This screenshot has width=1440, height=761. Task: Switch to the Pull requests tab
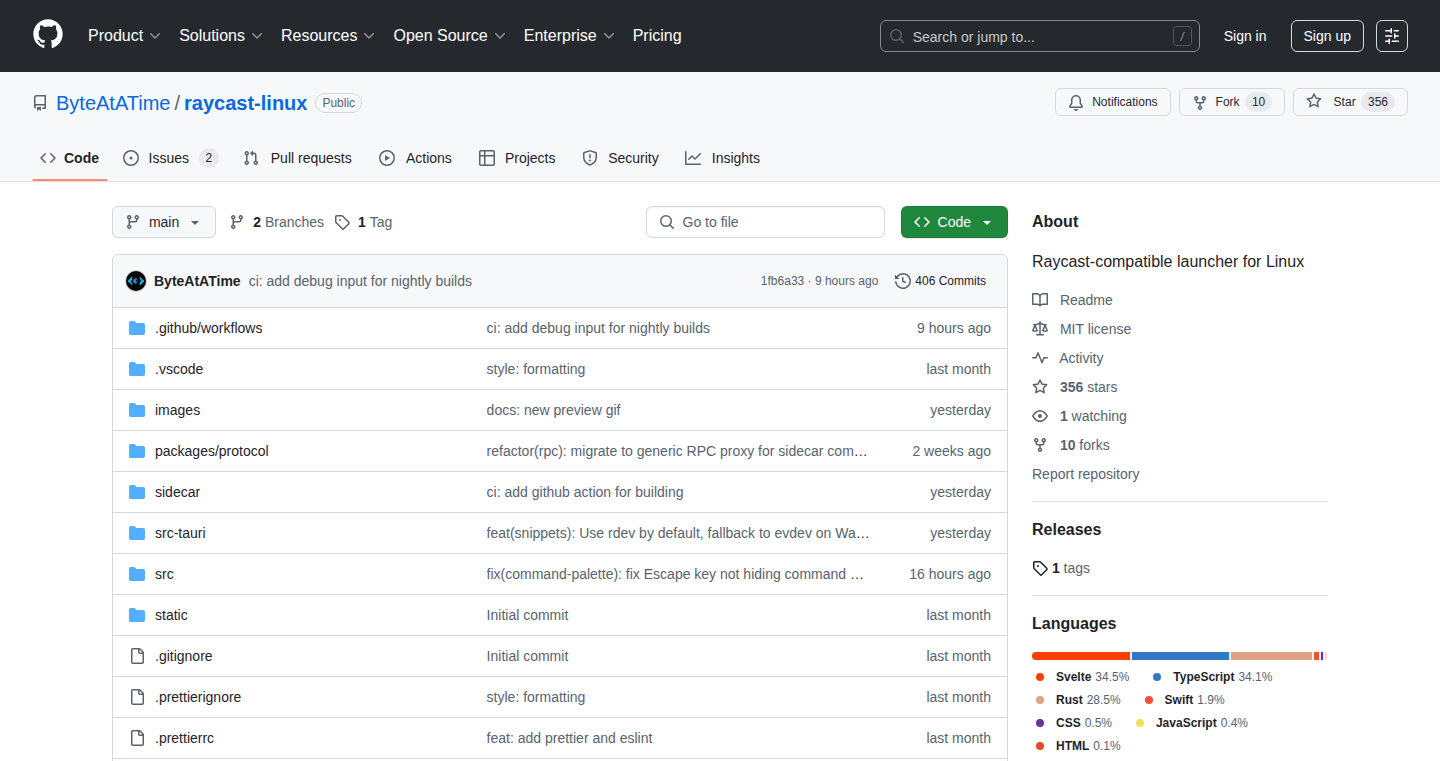[298, 158]
